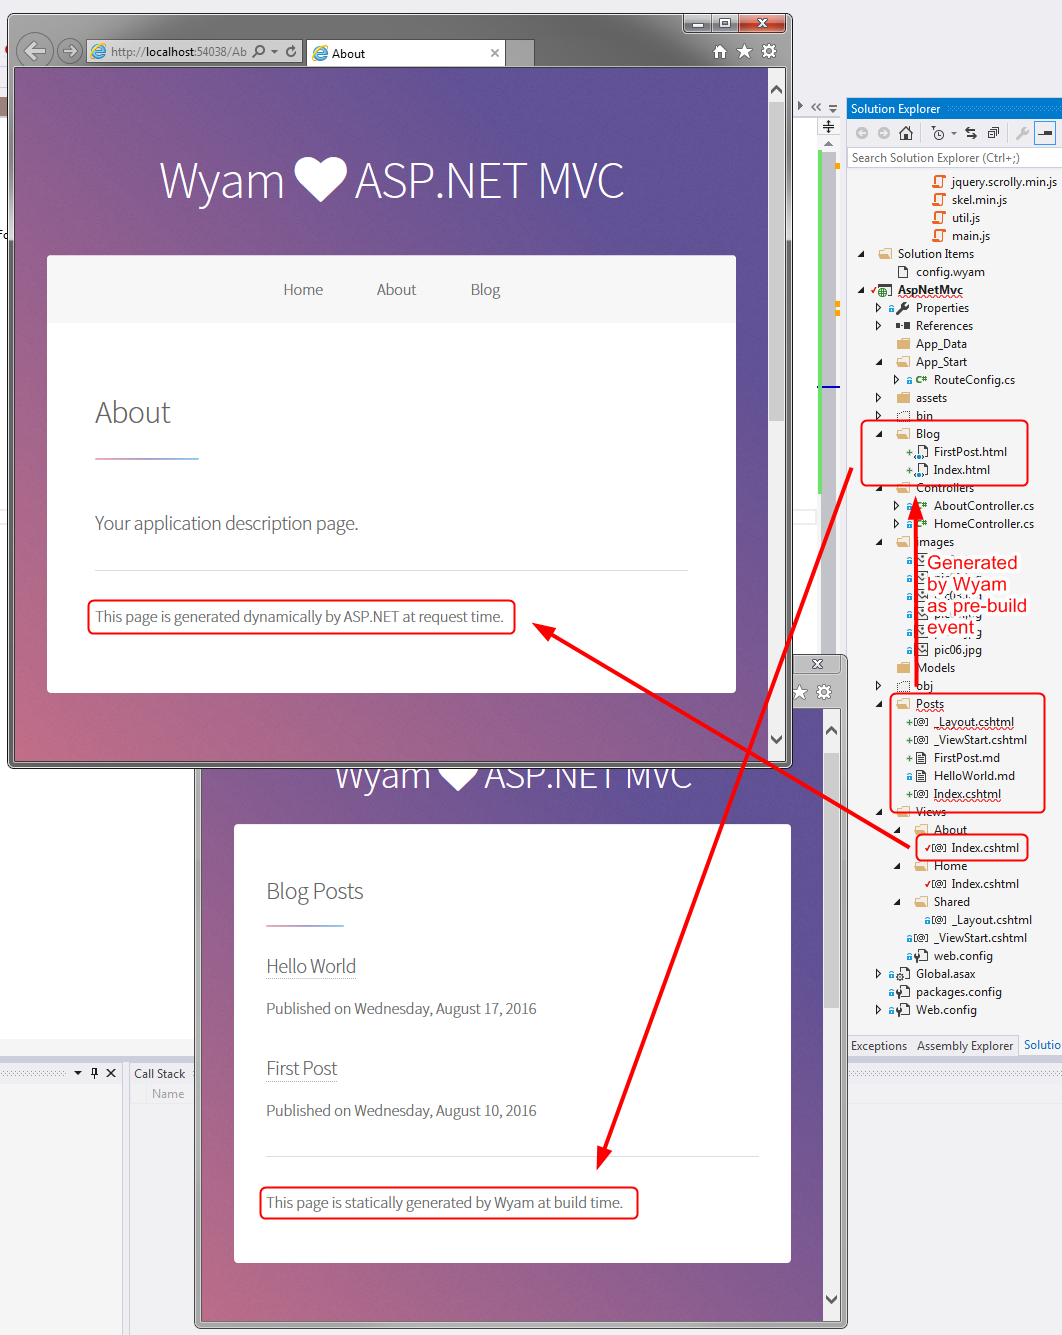Screen dimensions: 1062x1335
Task: Close the About browser tab
Action: 495,53
